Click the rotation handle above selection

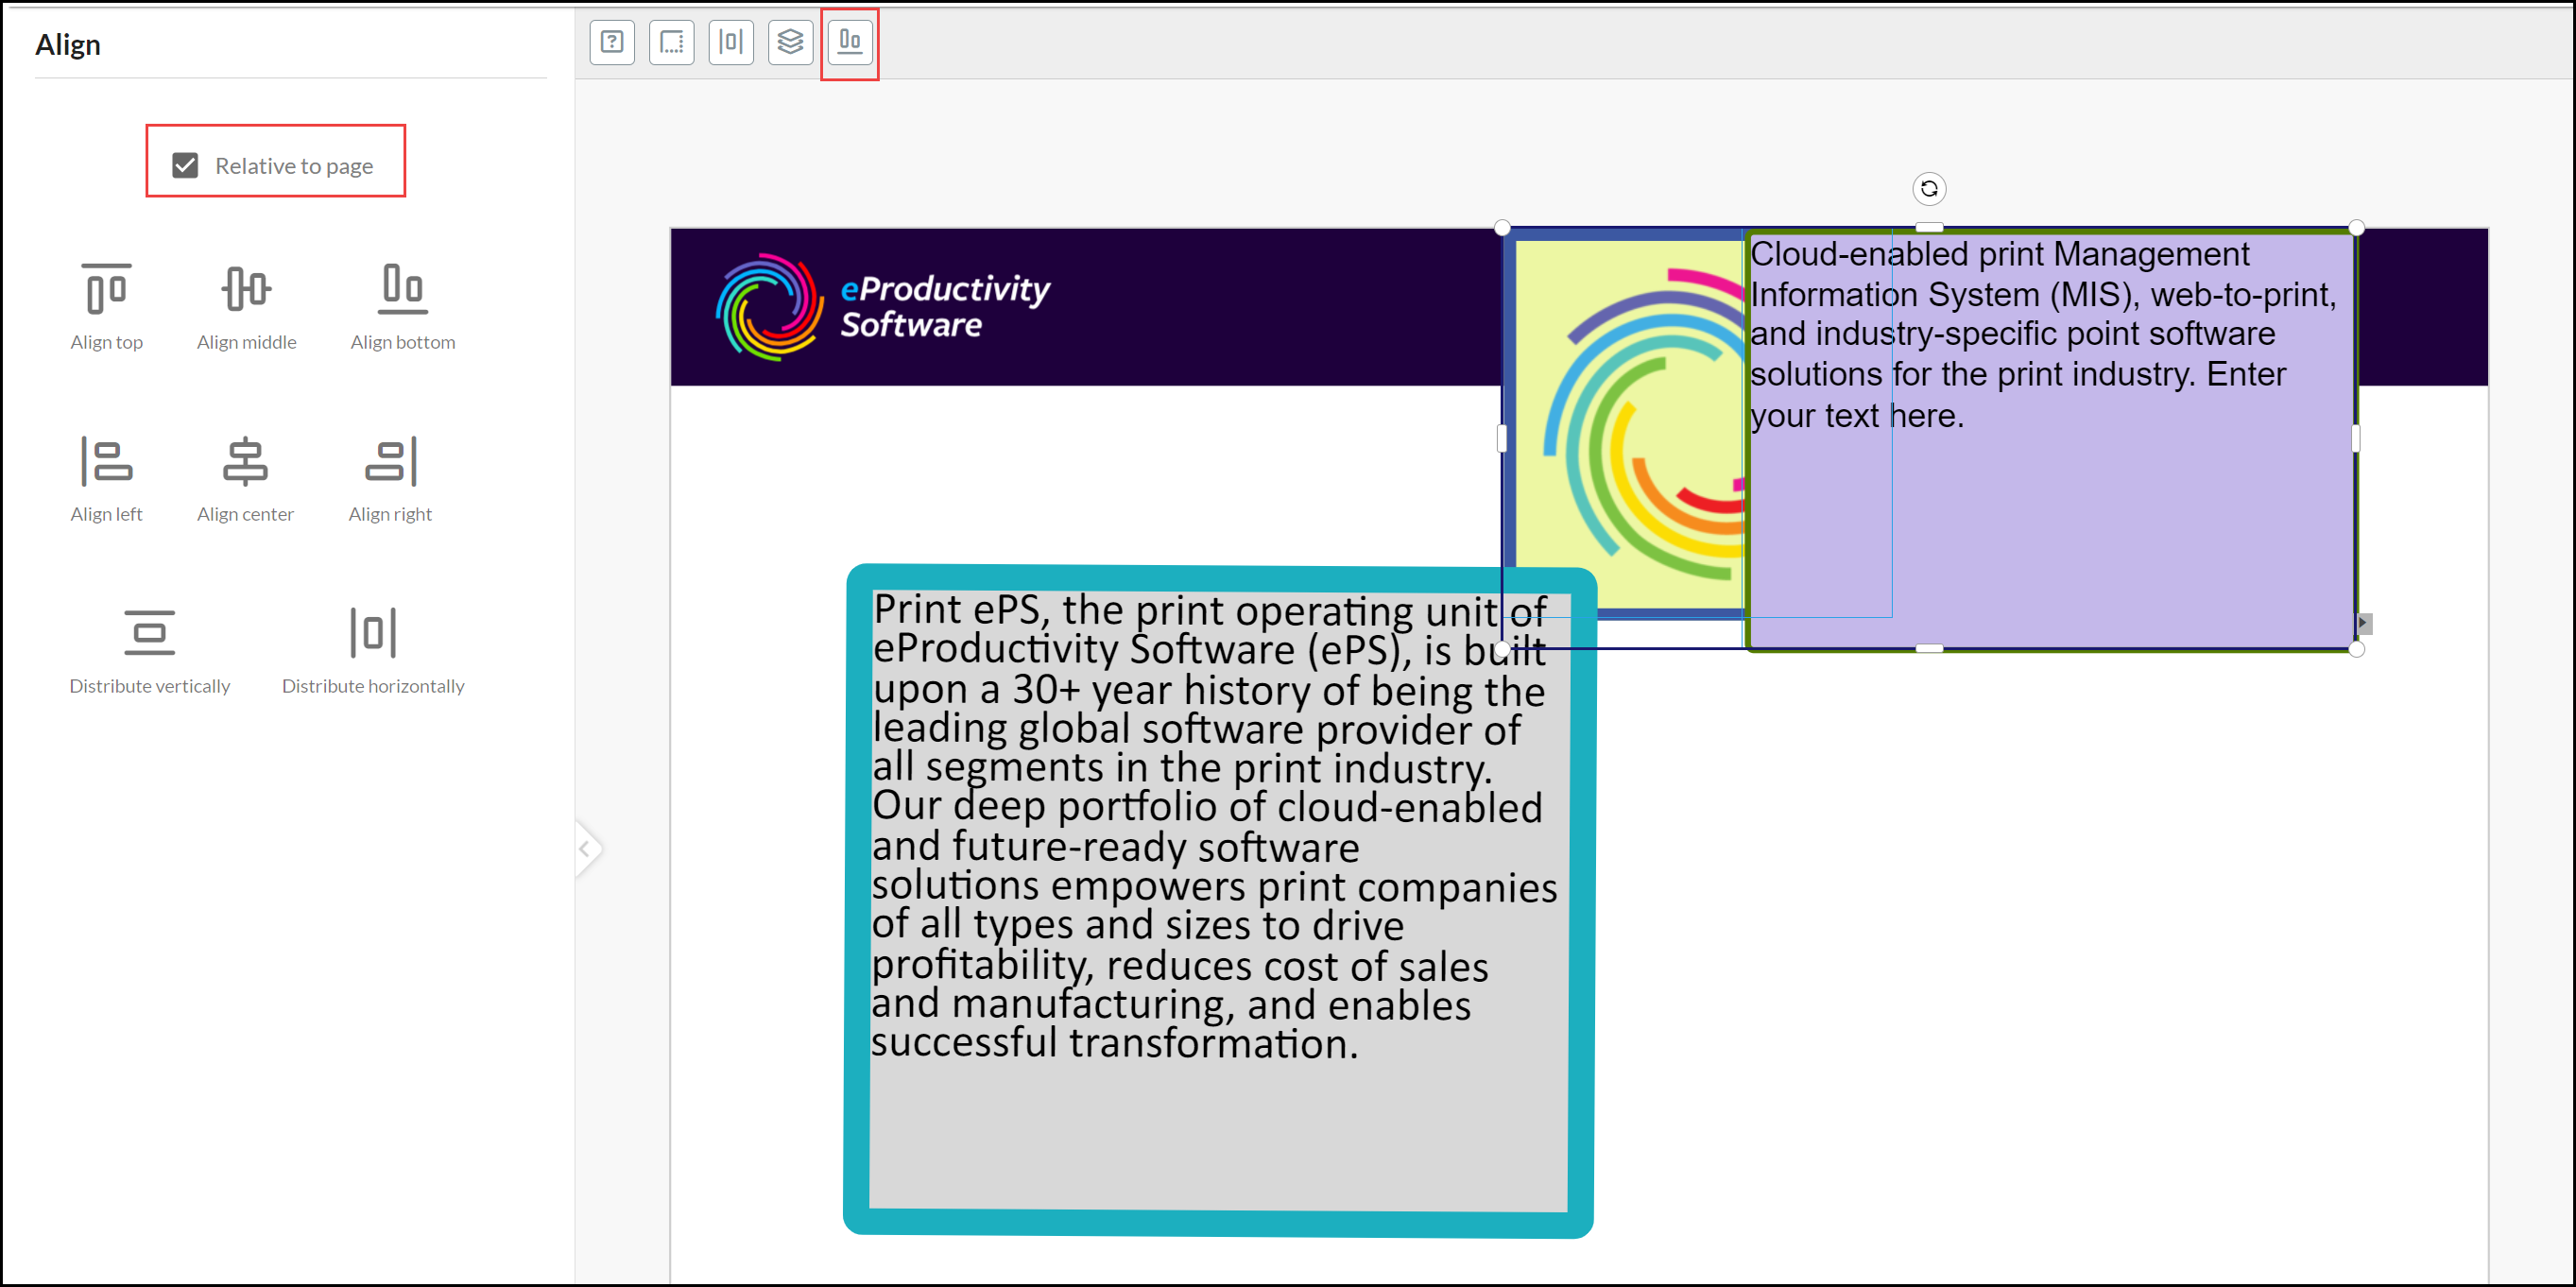pyautogui.click(x=1928, y=188)
